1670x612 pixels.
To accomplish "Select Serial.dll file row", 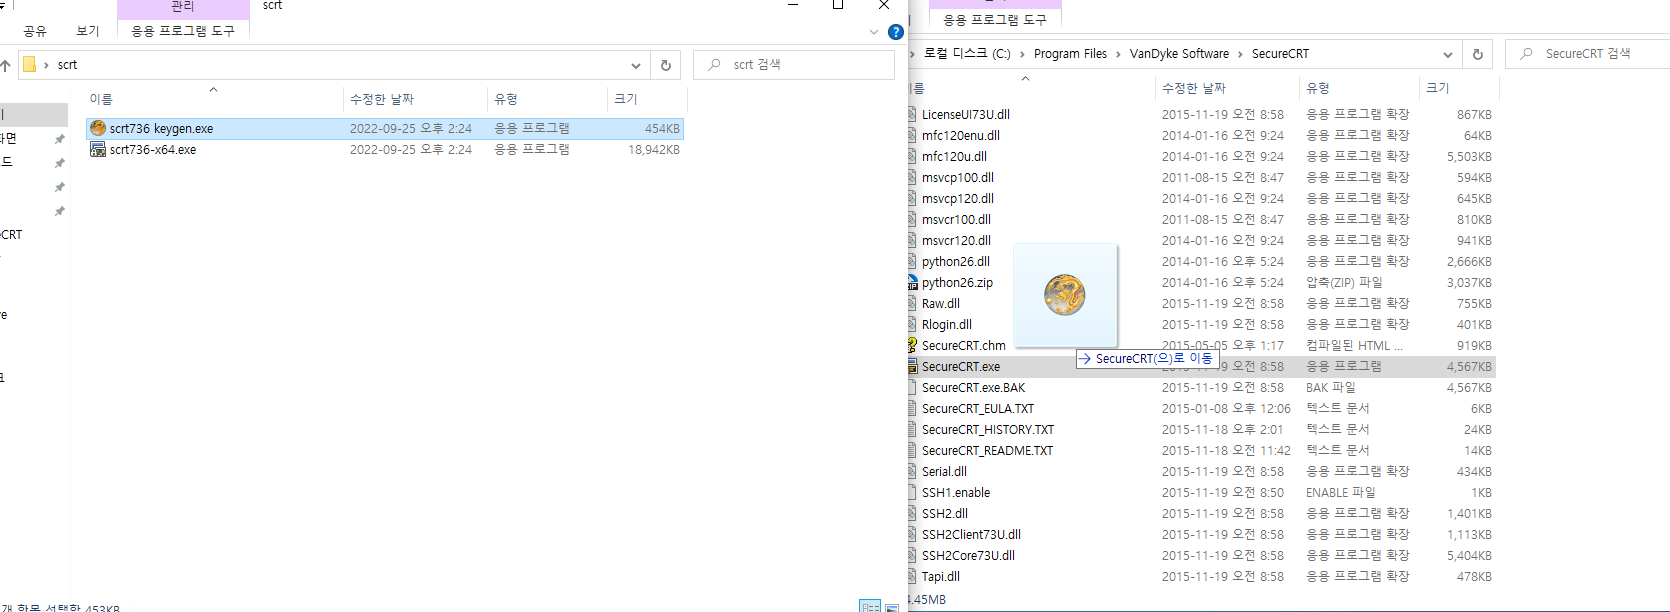I will [1201, 472].
